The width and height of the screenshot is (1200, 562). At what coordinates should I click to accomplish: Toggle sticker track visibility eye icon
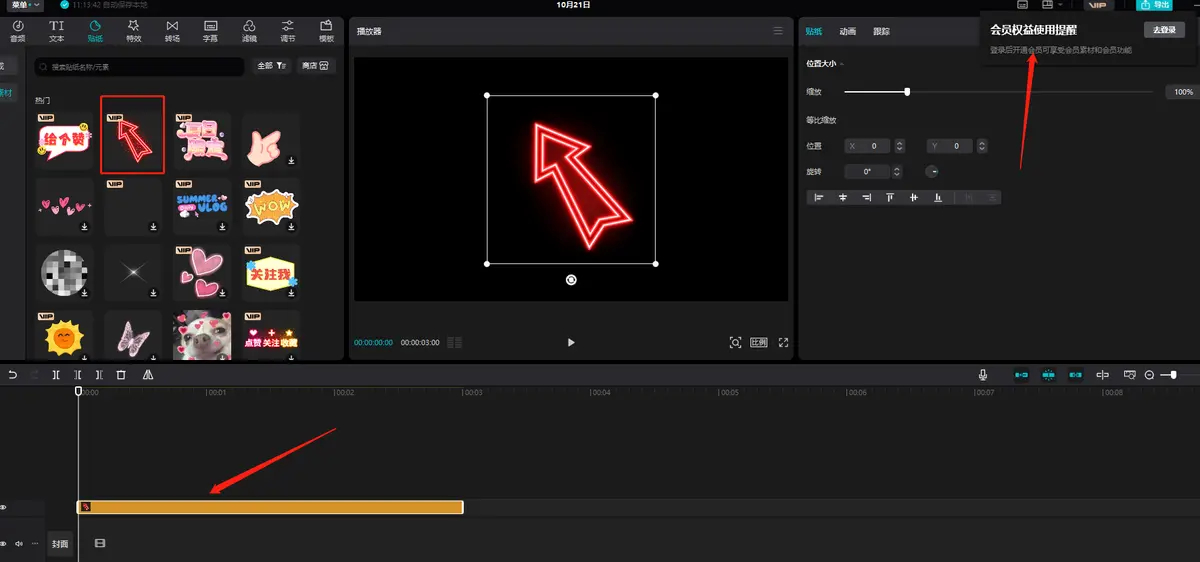(x=4, y=508)
